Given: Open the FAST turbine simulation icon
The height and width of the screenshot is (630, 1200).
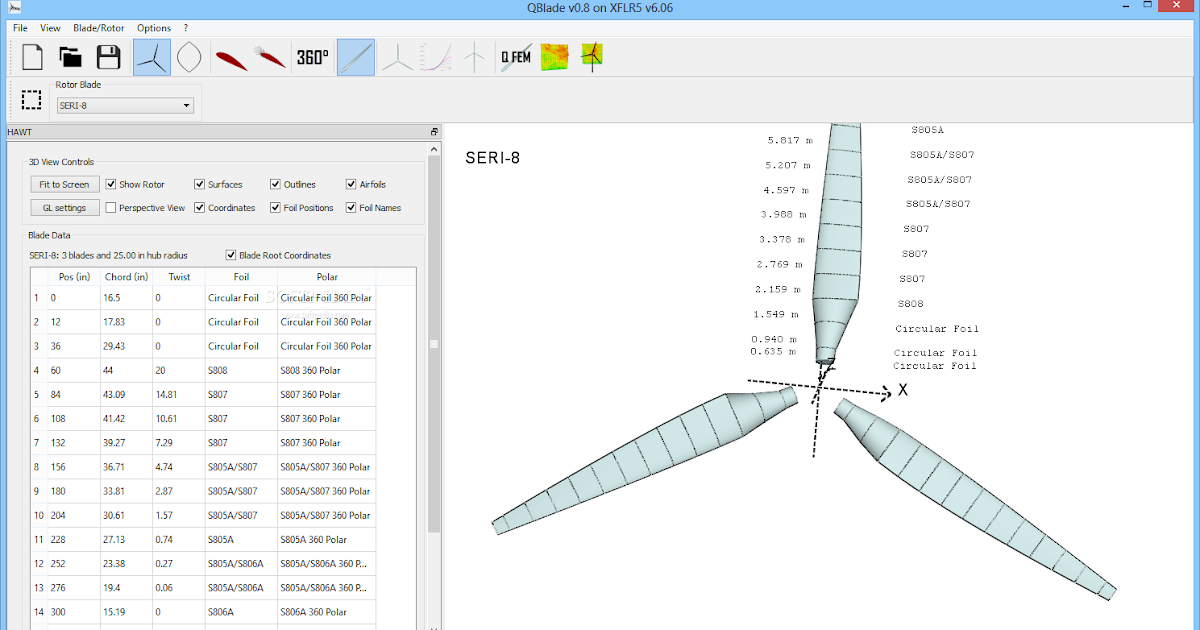Looking at the screenshot, I should point(592,57).
